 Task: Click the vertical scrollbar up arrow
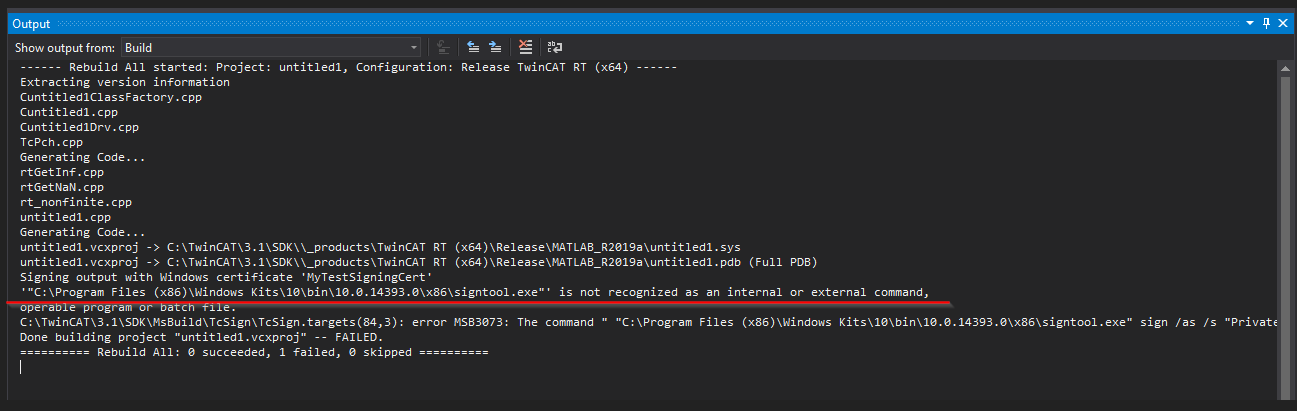click(x=1285, y=69)
